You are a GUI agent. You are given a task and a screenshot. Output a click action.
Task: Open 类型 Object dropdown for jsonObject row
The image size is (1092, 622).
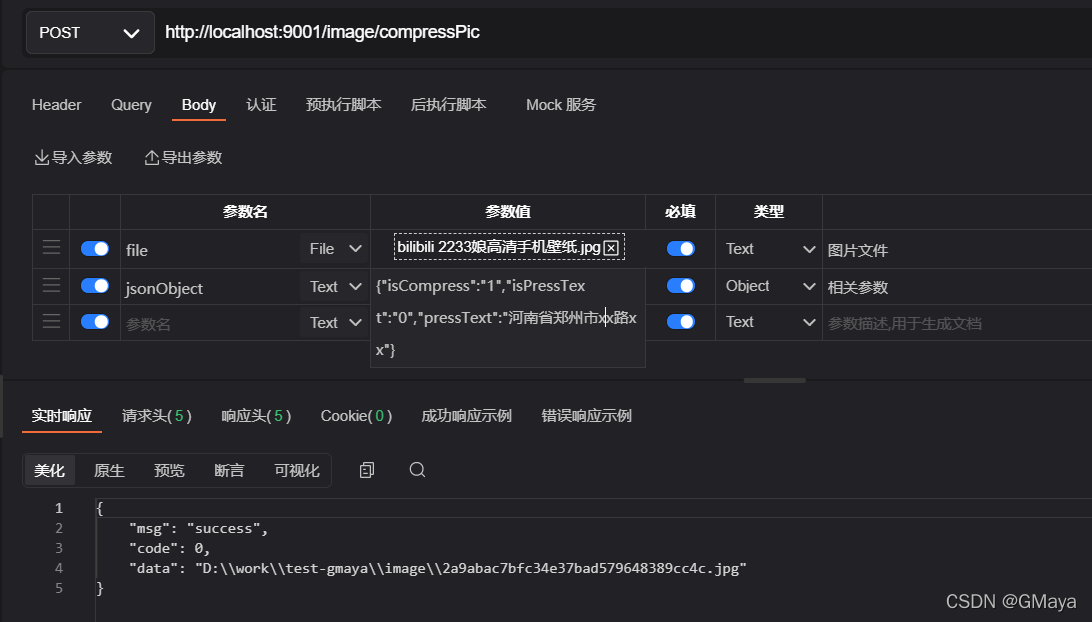[x=770, y=286]
